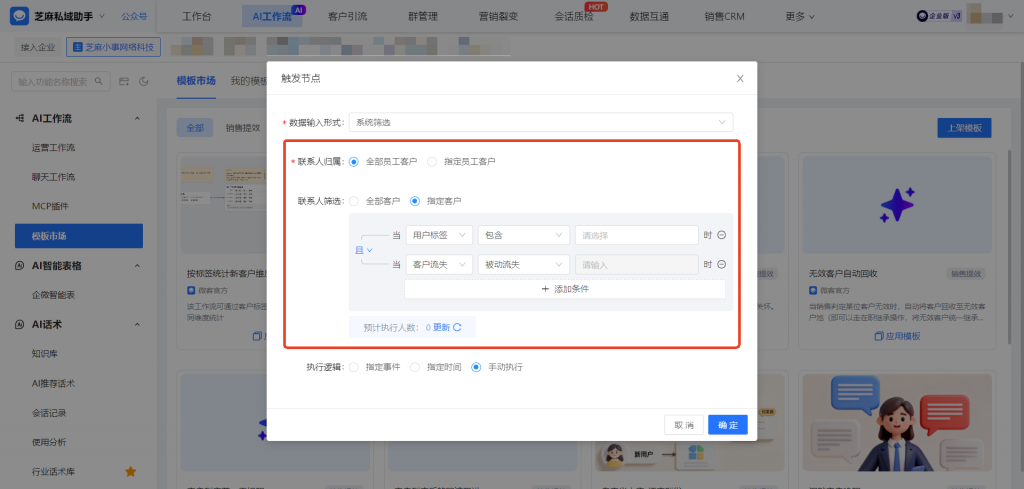1024x489 pixels.
Task: Open the 会话质检 tab
Action: click(573, 16)
